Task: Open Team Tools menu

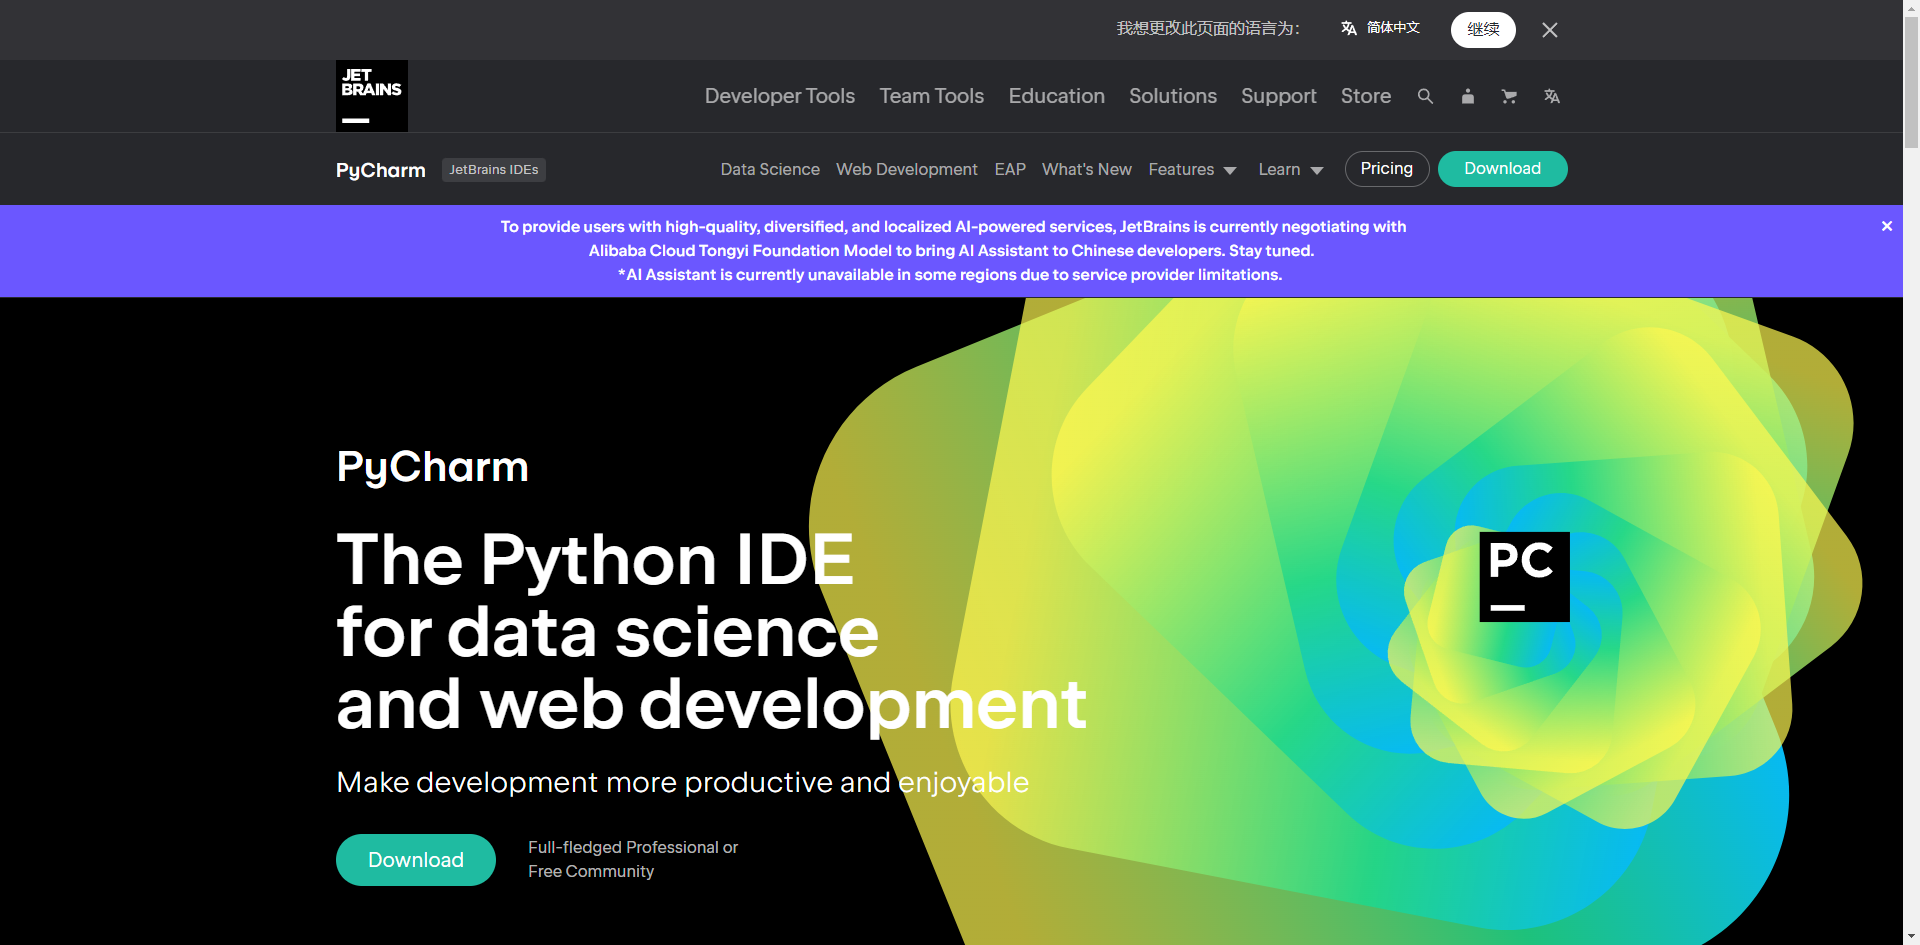Action: click(x=932, y=96)
